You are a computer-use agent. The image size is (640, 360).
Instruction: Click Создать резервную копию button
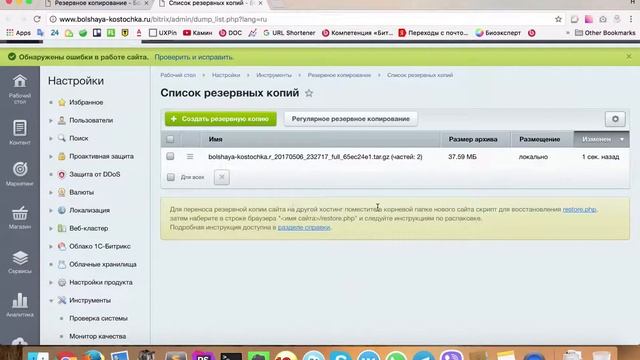221,119
